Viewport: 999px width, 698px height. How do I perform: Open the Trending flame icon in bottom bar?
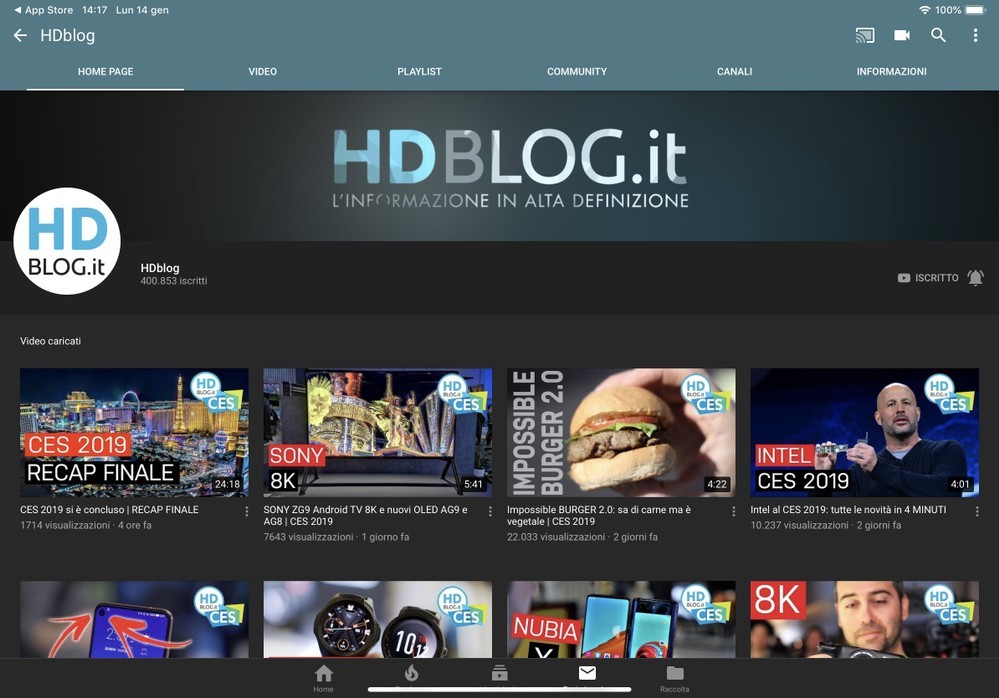click(412, 674)
